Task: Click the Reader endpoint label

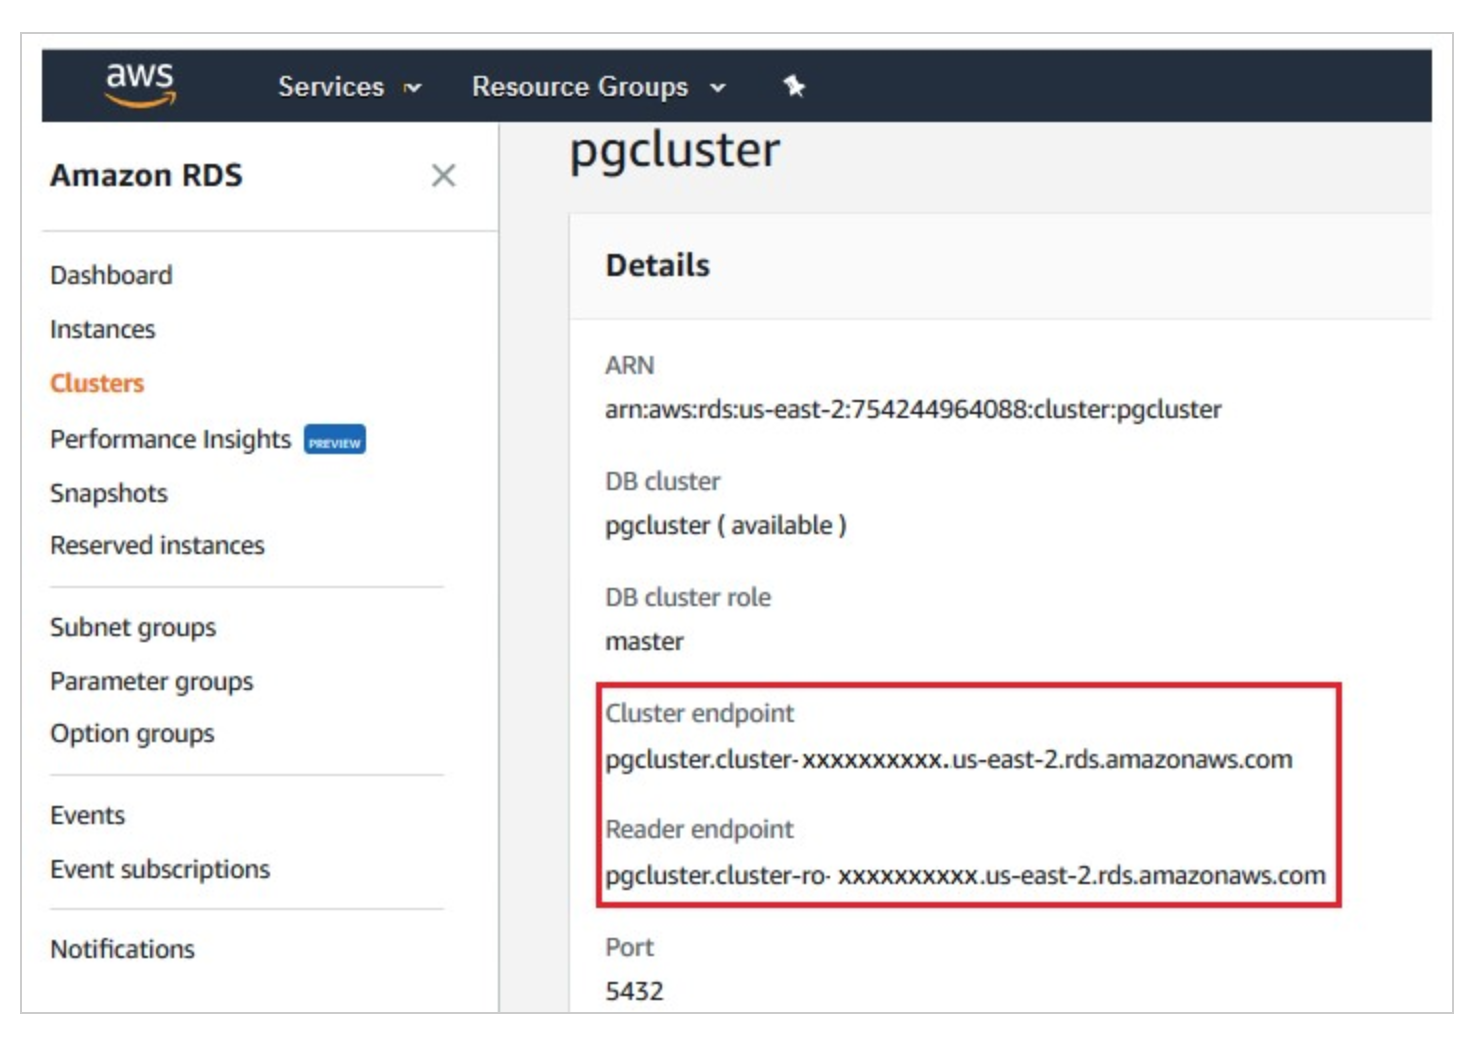Action: click(699, 830)
